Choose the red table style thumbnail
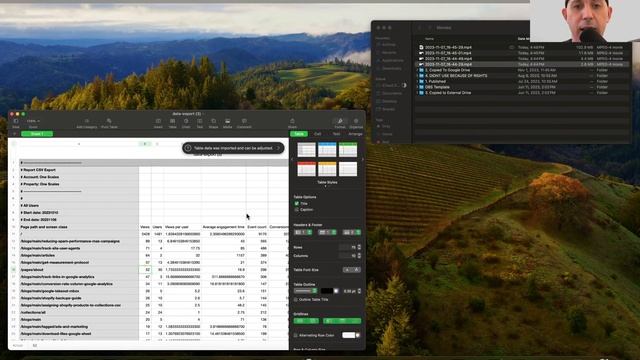 [307, 169]
